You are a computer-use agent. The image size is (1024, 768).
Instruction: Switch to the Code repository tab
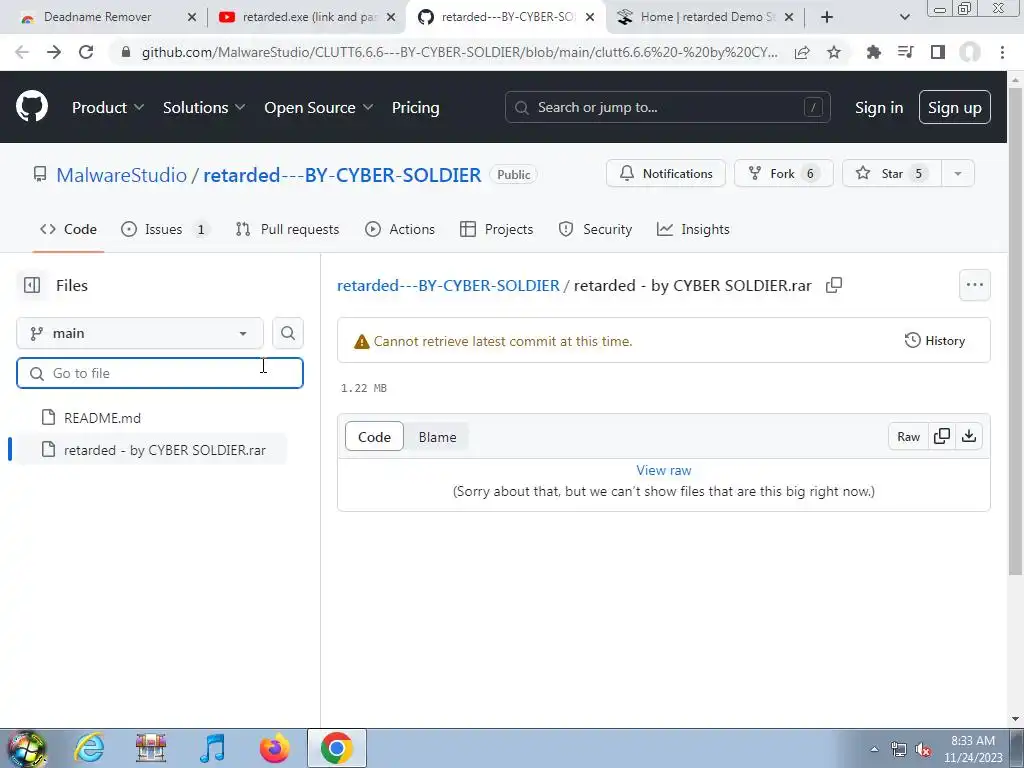click(69, 229)
